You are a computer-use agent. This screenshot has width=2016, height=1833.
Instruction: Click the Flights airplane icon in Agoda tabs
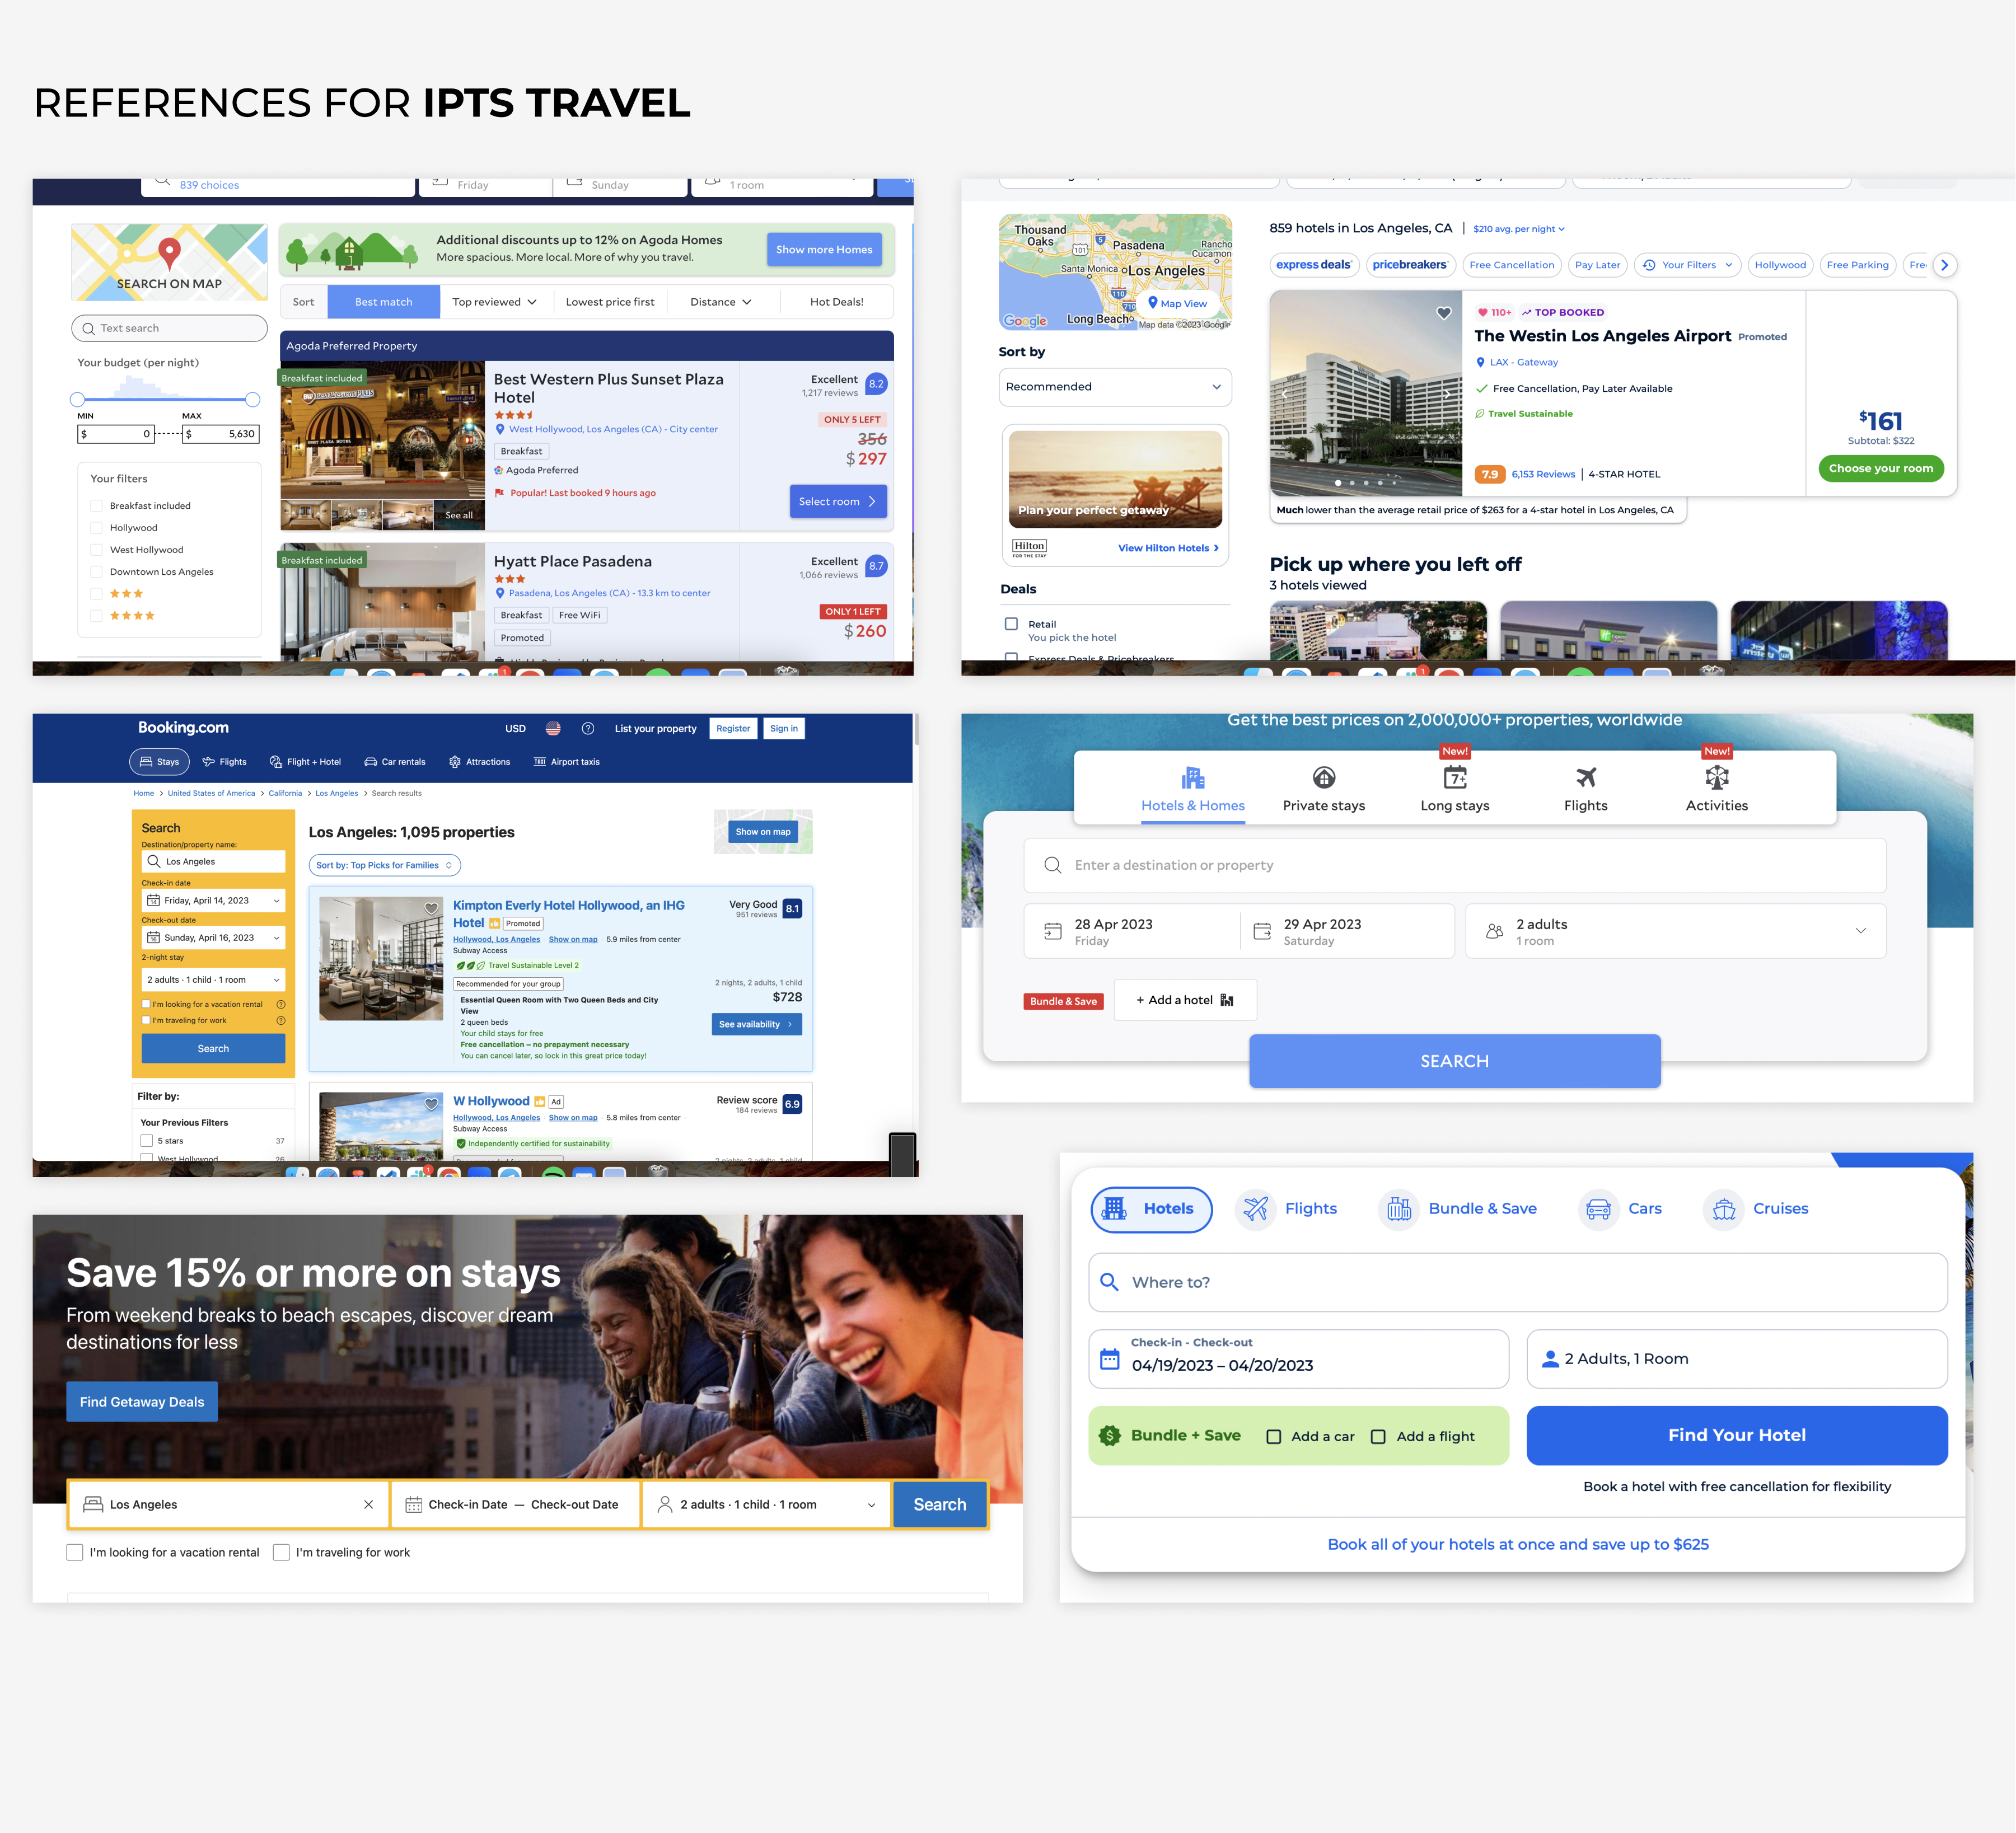[1585, 777]
